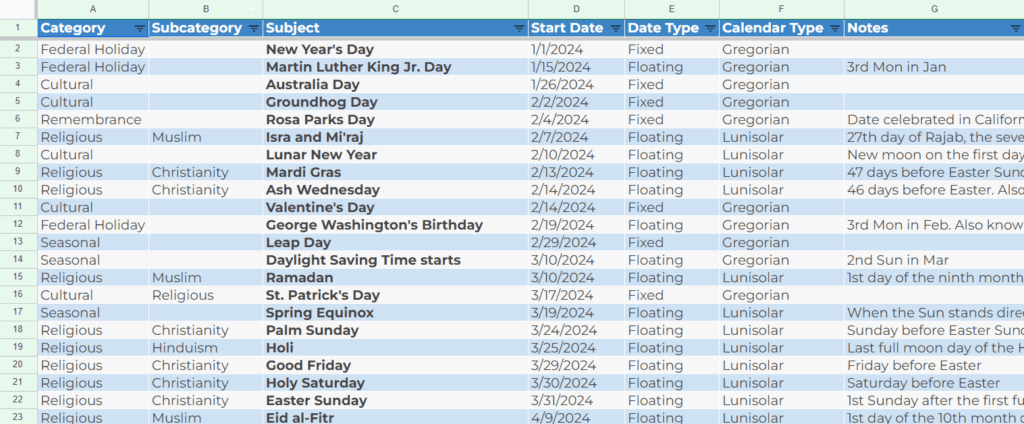Select the Ash Wednesday cell
This screenshot has width=1024, height=424.
coord(396,190)
